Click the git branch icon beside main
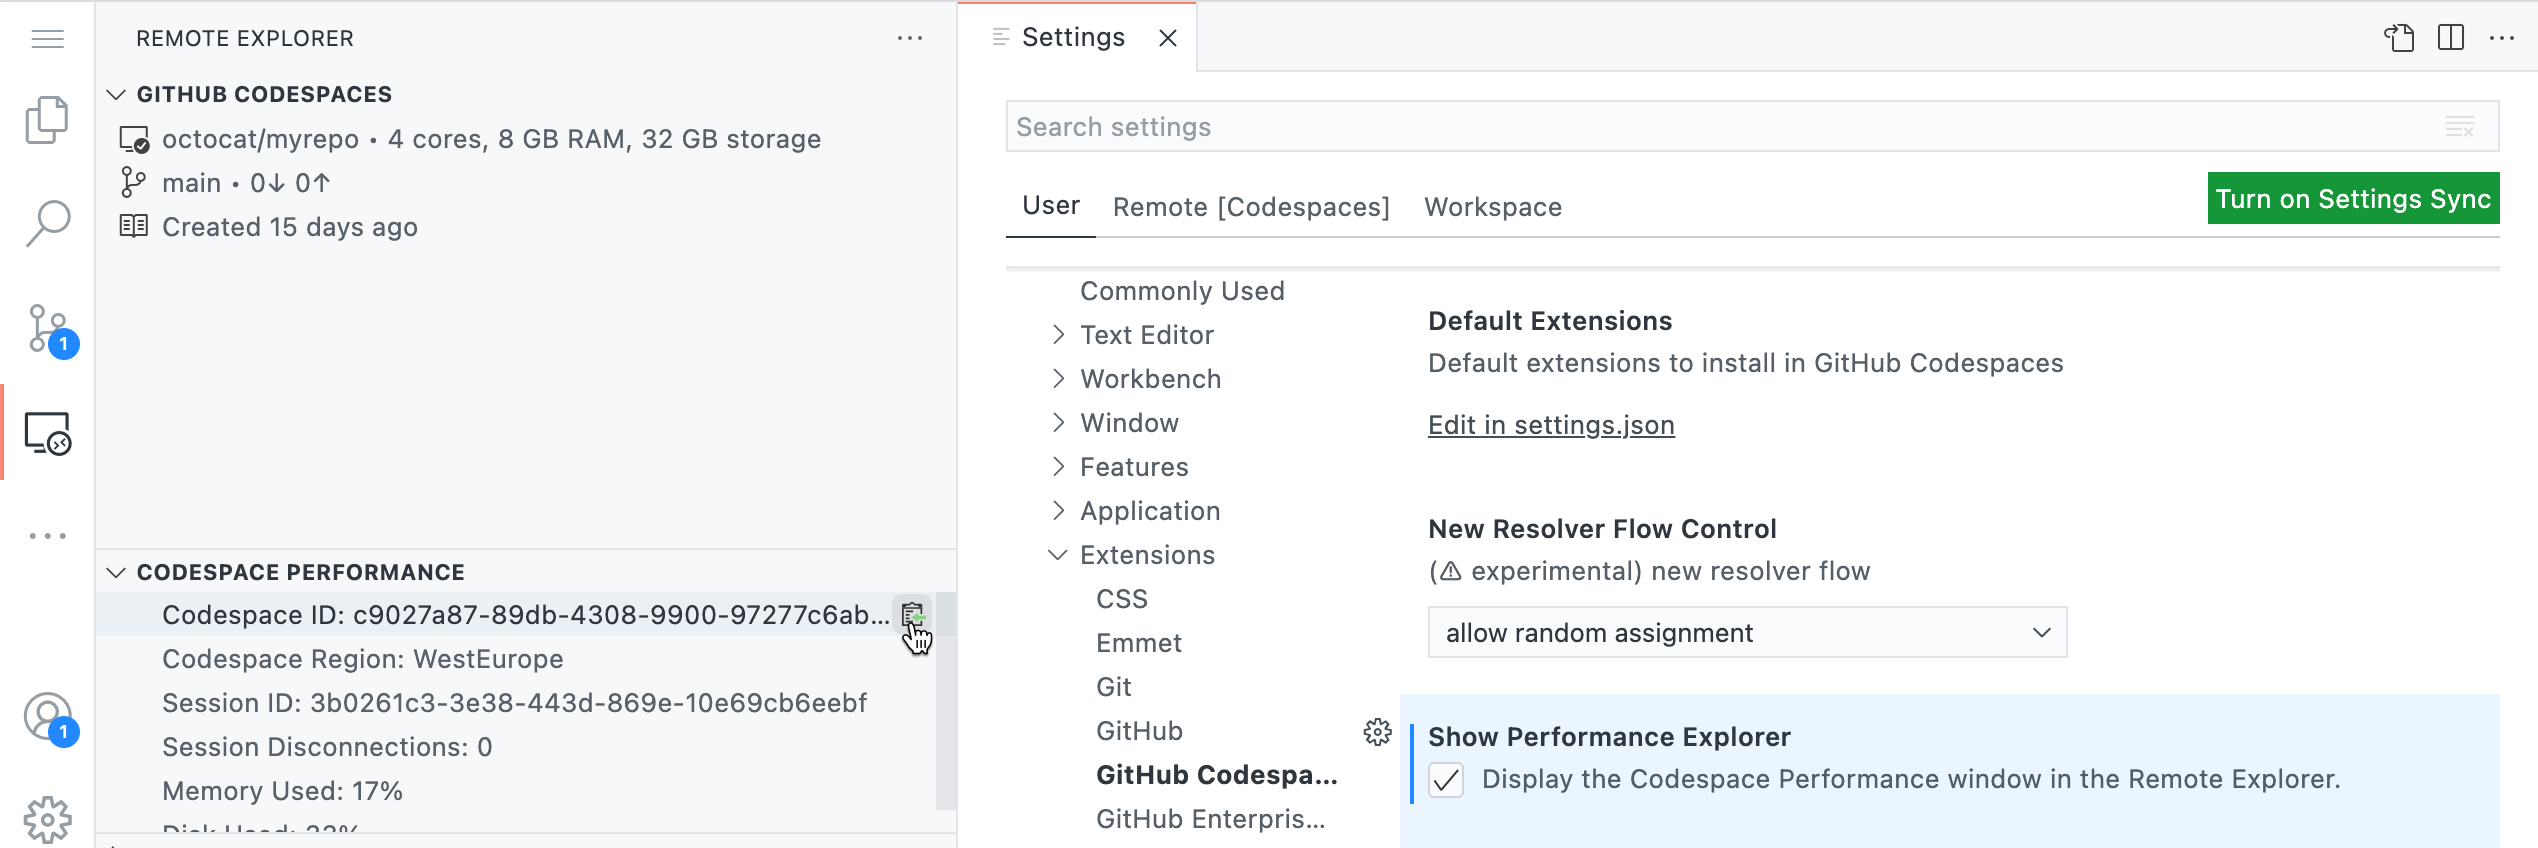This screenshot has width=2538, height=848. click(x=132, y=182)
